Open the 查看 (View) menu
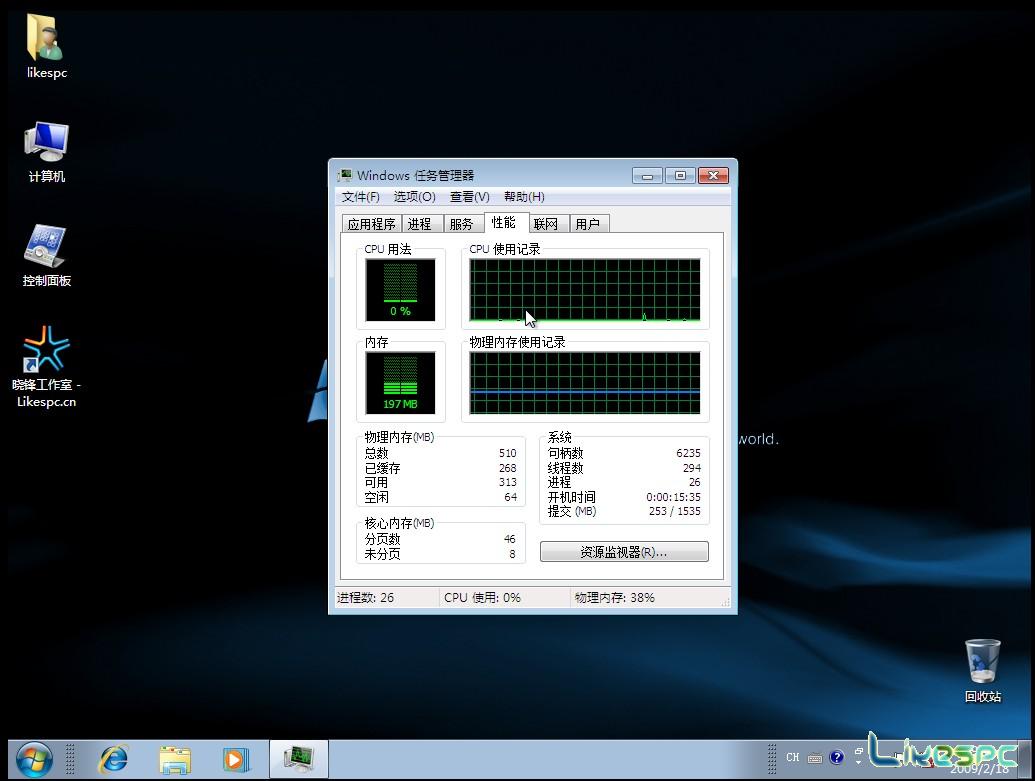This screenshot has width=1035, height=781. [468, 196]
